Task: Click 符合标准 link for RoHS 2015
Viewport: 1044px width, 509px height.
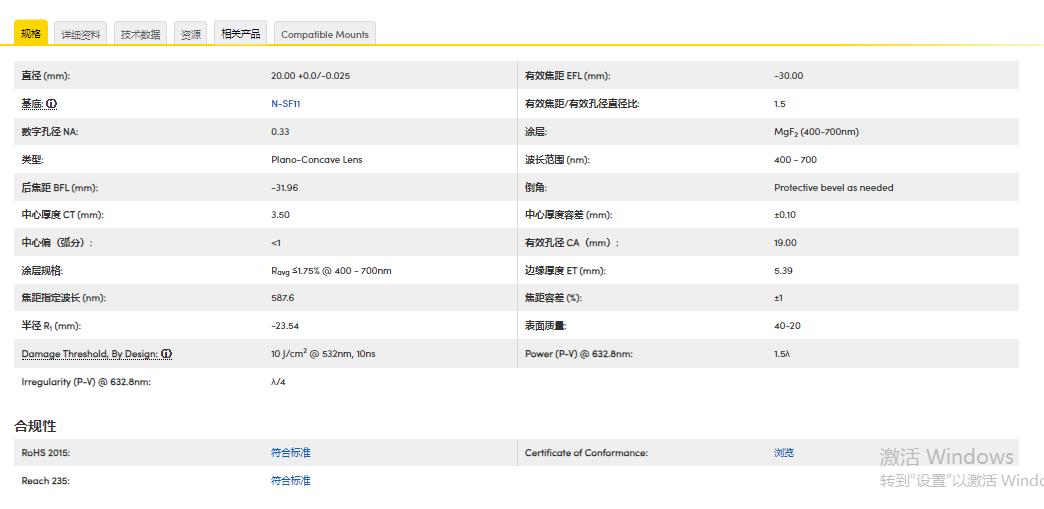Action: click(291, 453)
